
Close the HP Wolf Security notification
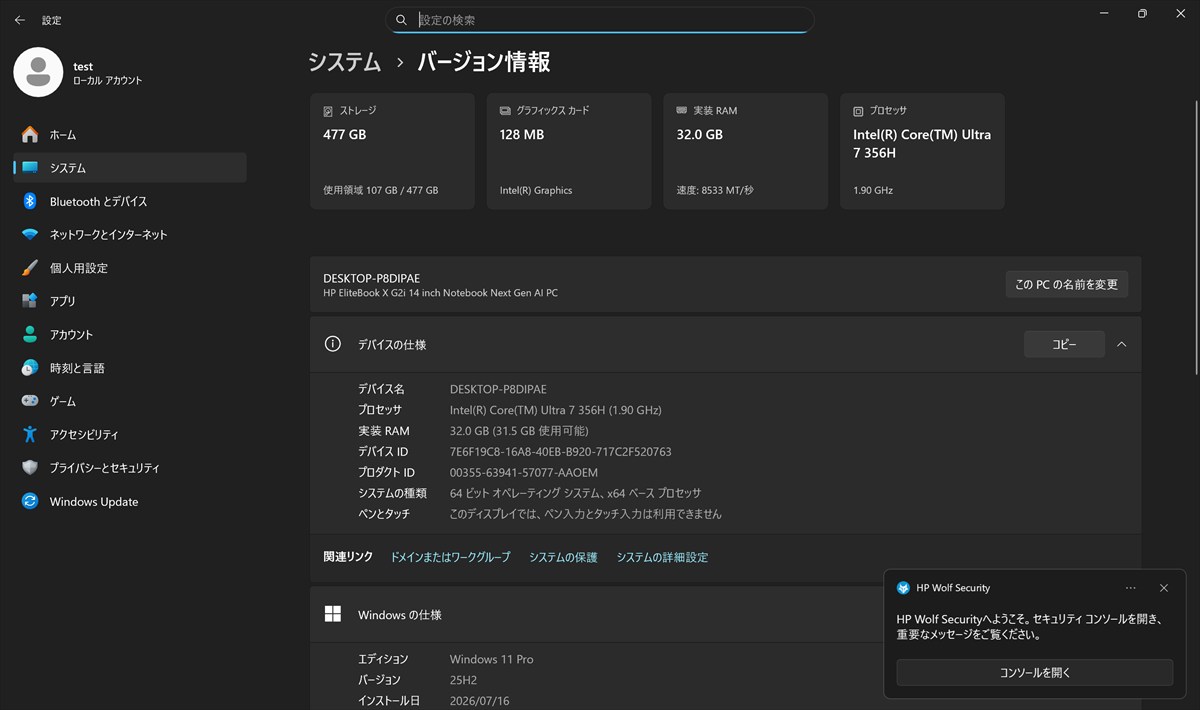tap(1163, 588)
